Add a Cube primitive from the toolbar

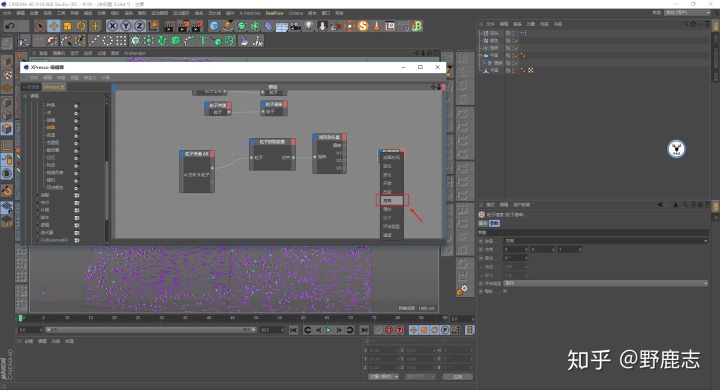(214, 26)
